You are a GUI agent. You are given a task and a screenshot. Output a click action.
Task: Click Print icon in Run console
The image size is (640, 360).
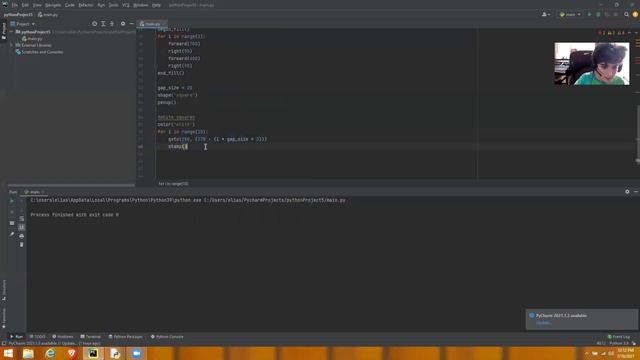(22, 236)
